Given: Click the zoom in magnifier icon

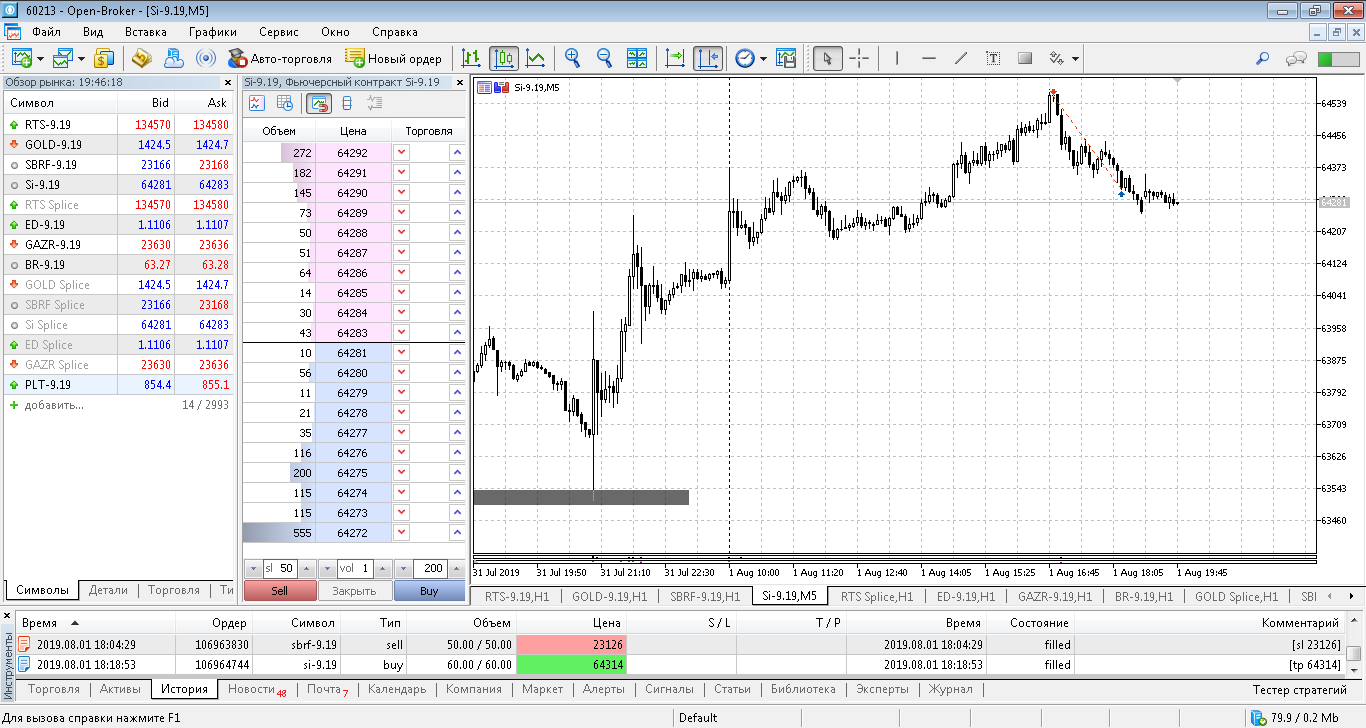Looking at the screenshot, I should (572, 58).
